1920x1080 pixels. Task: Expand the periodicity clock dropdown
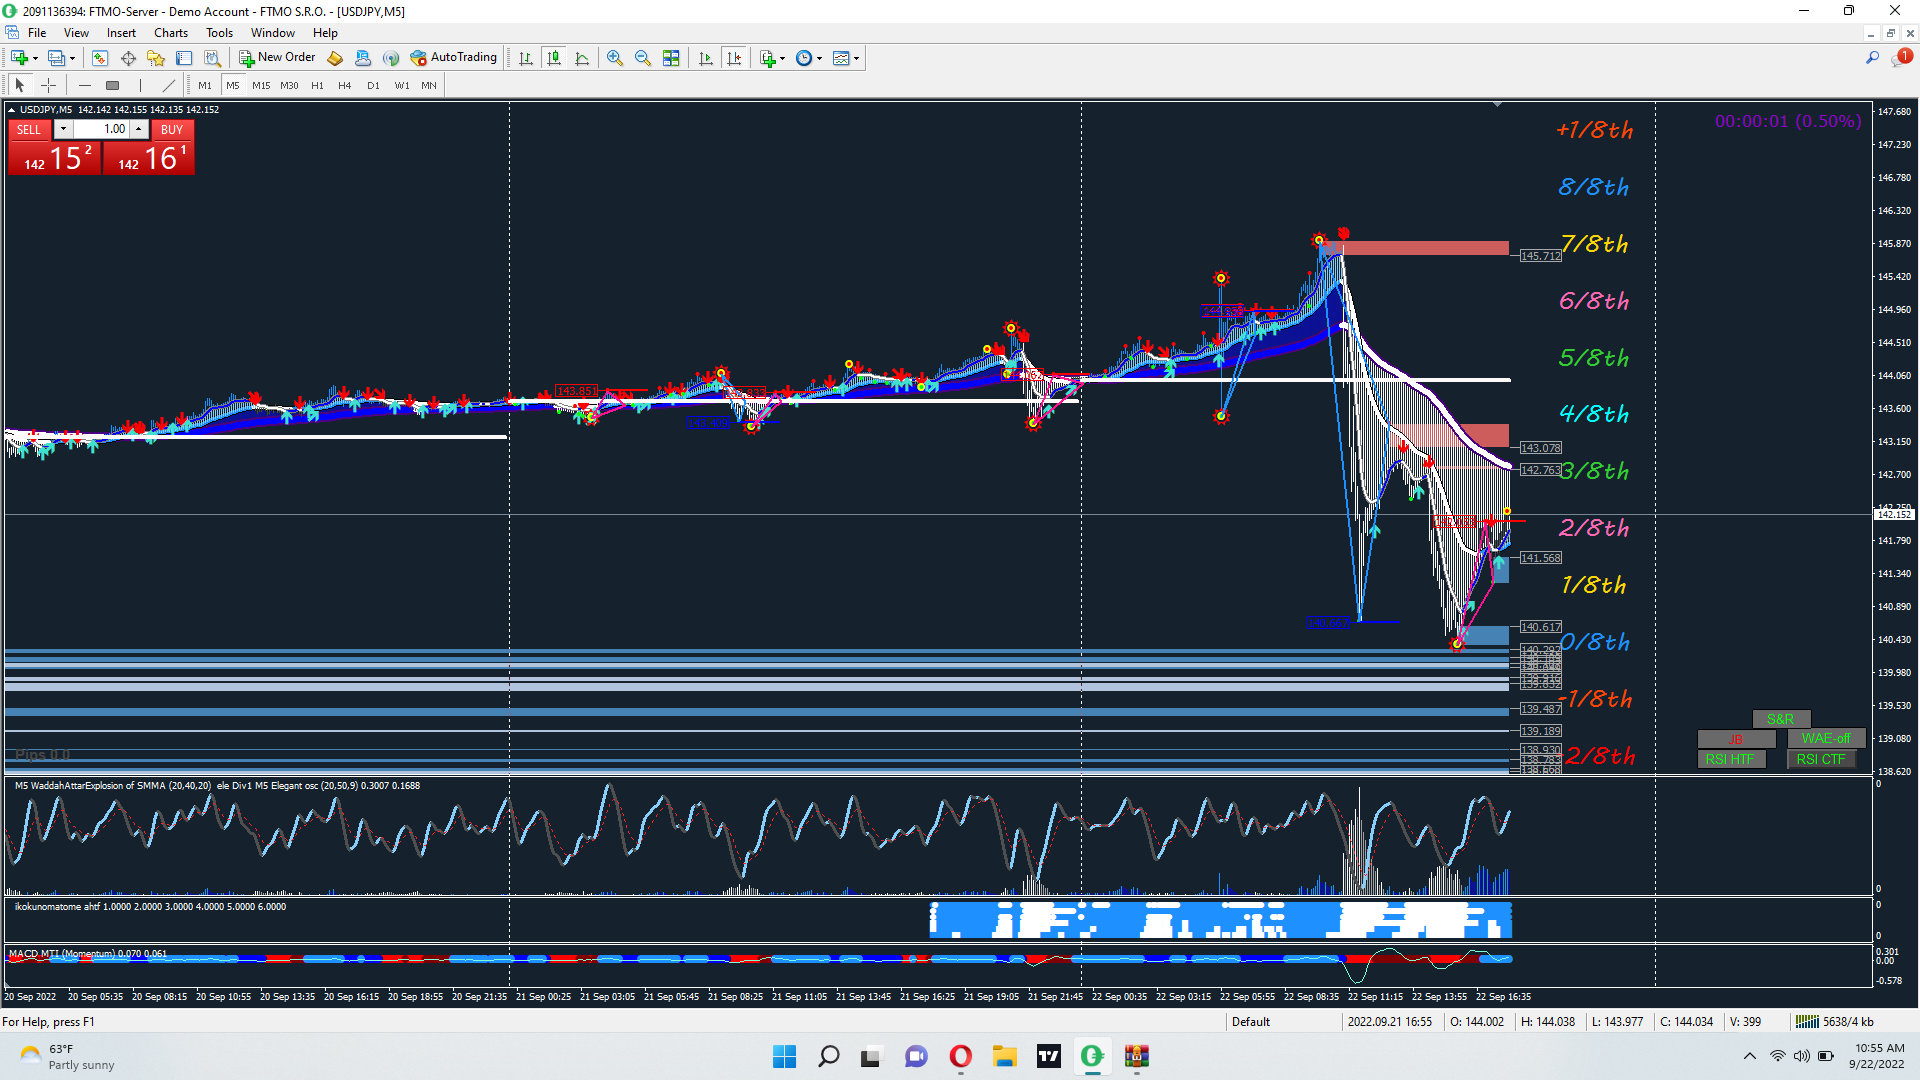click(819, 58)
